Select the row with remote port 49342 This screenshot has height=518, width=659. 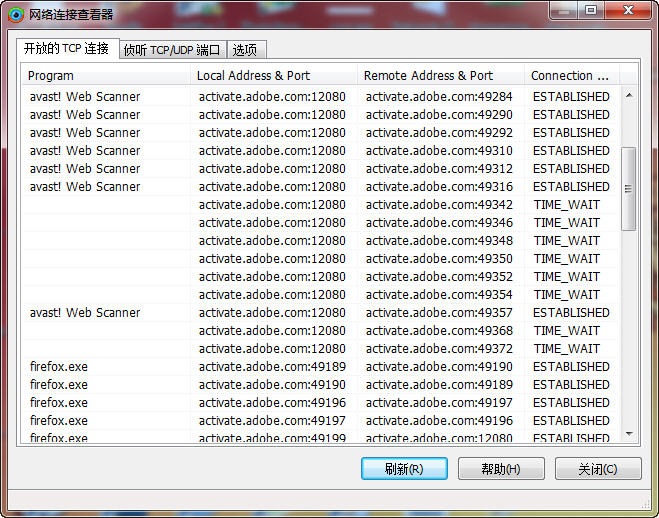[x=320, y=205]
